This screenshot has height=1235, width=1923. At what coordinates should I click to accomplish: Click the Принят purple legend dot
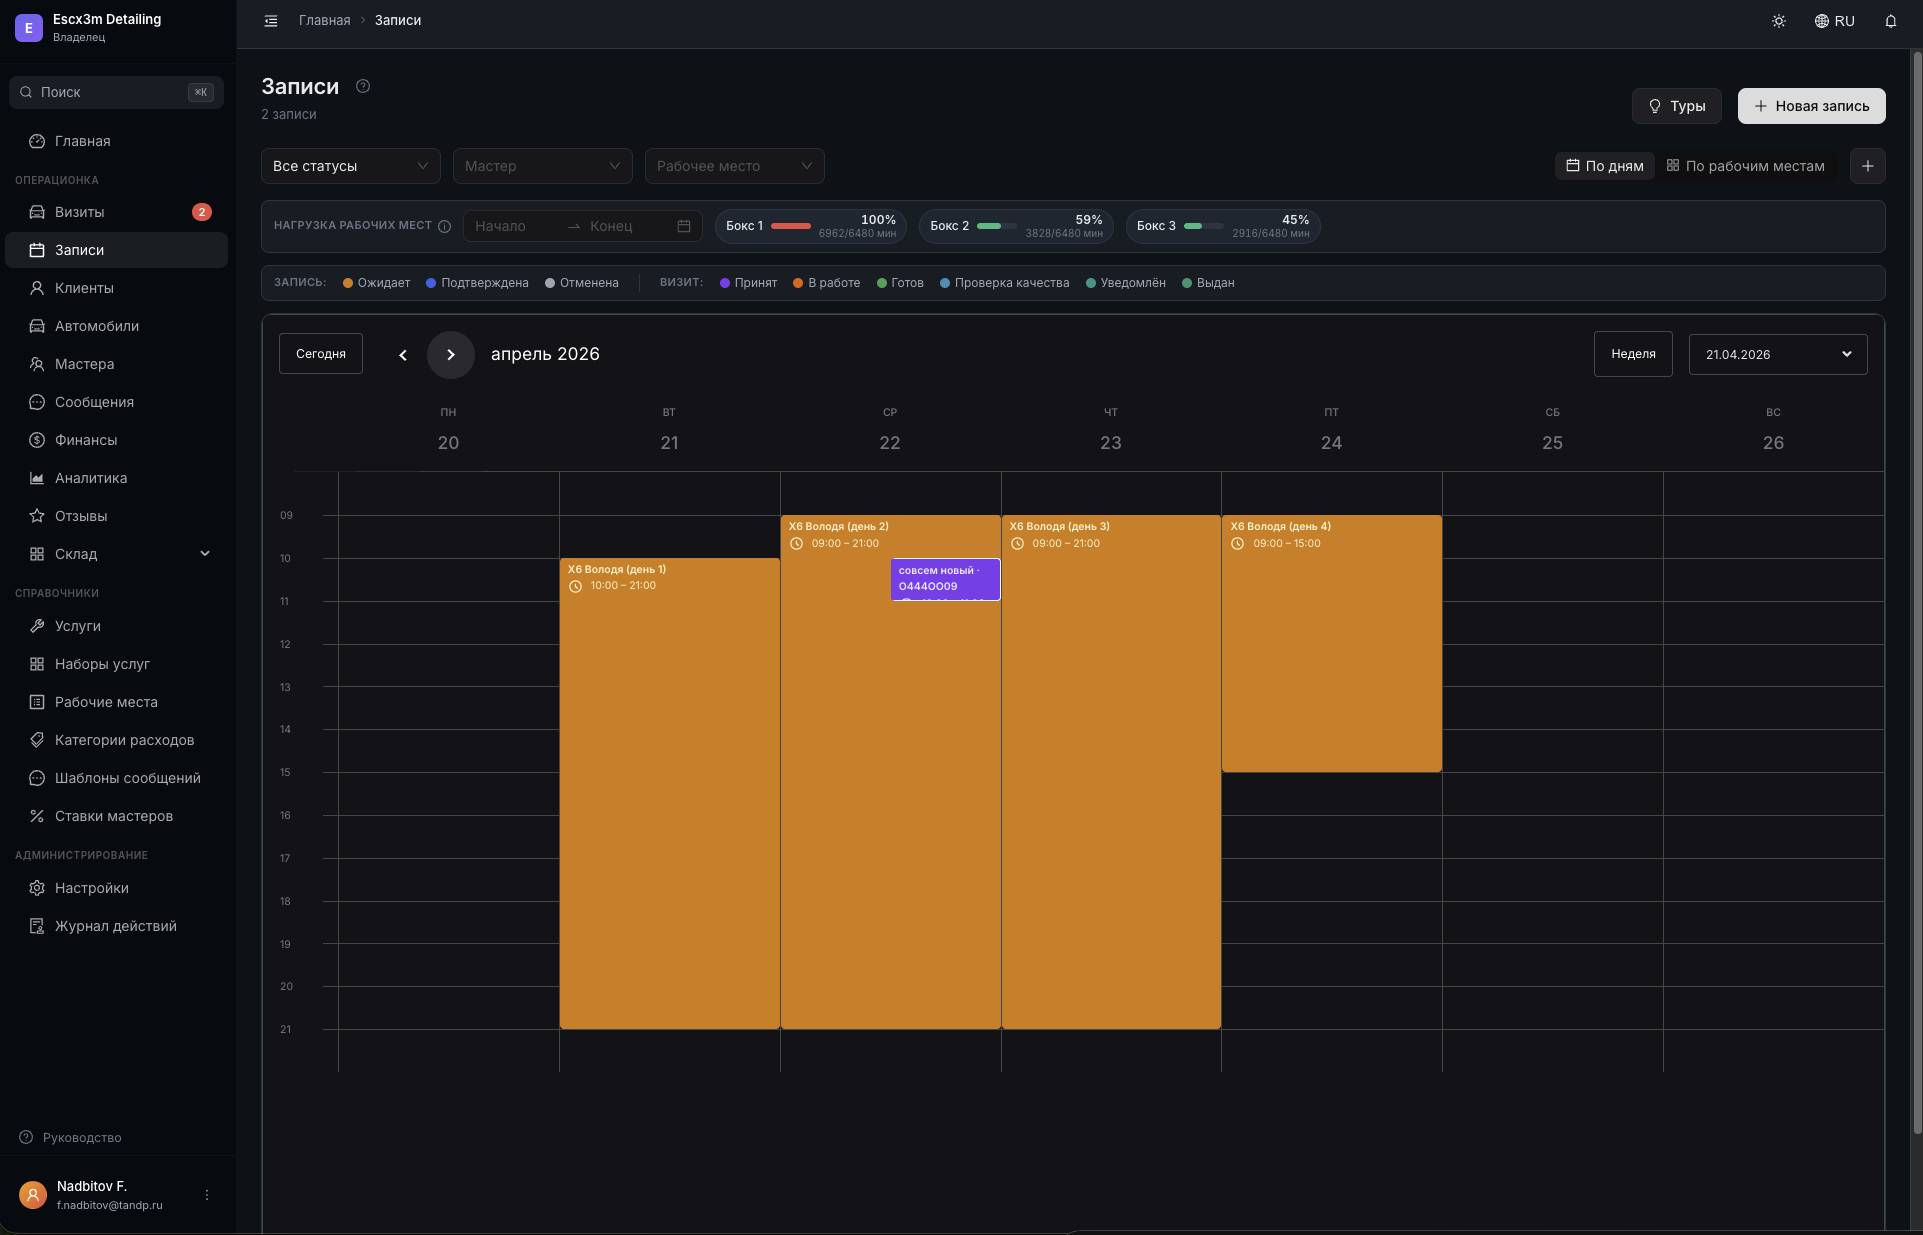tap(725, 283)
